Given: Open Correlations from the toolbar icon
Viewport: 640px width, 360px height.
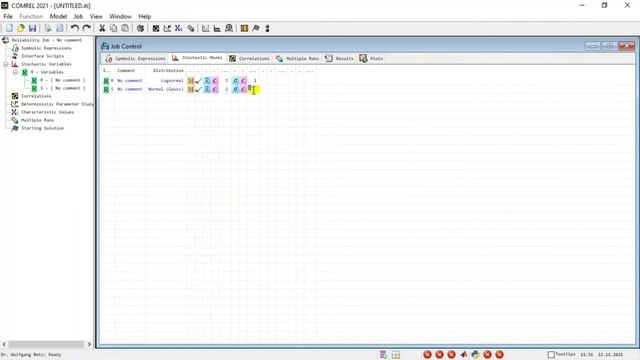Looking at the screenshot, I should point(156,28).
